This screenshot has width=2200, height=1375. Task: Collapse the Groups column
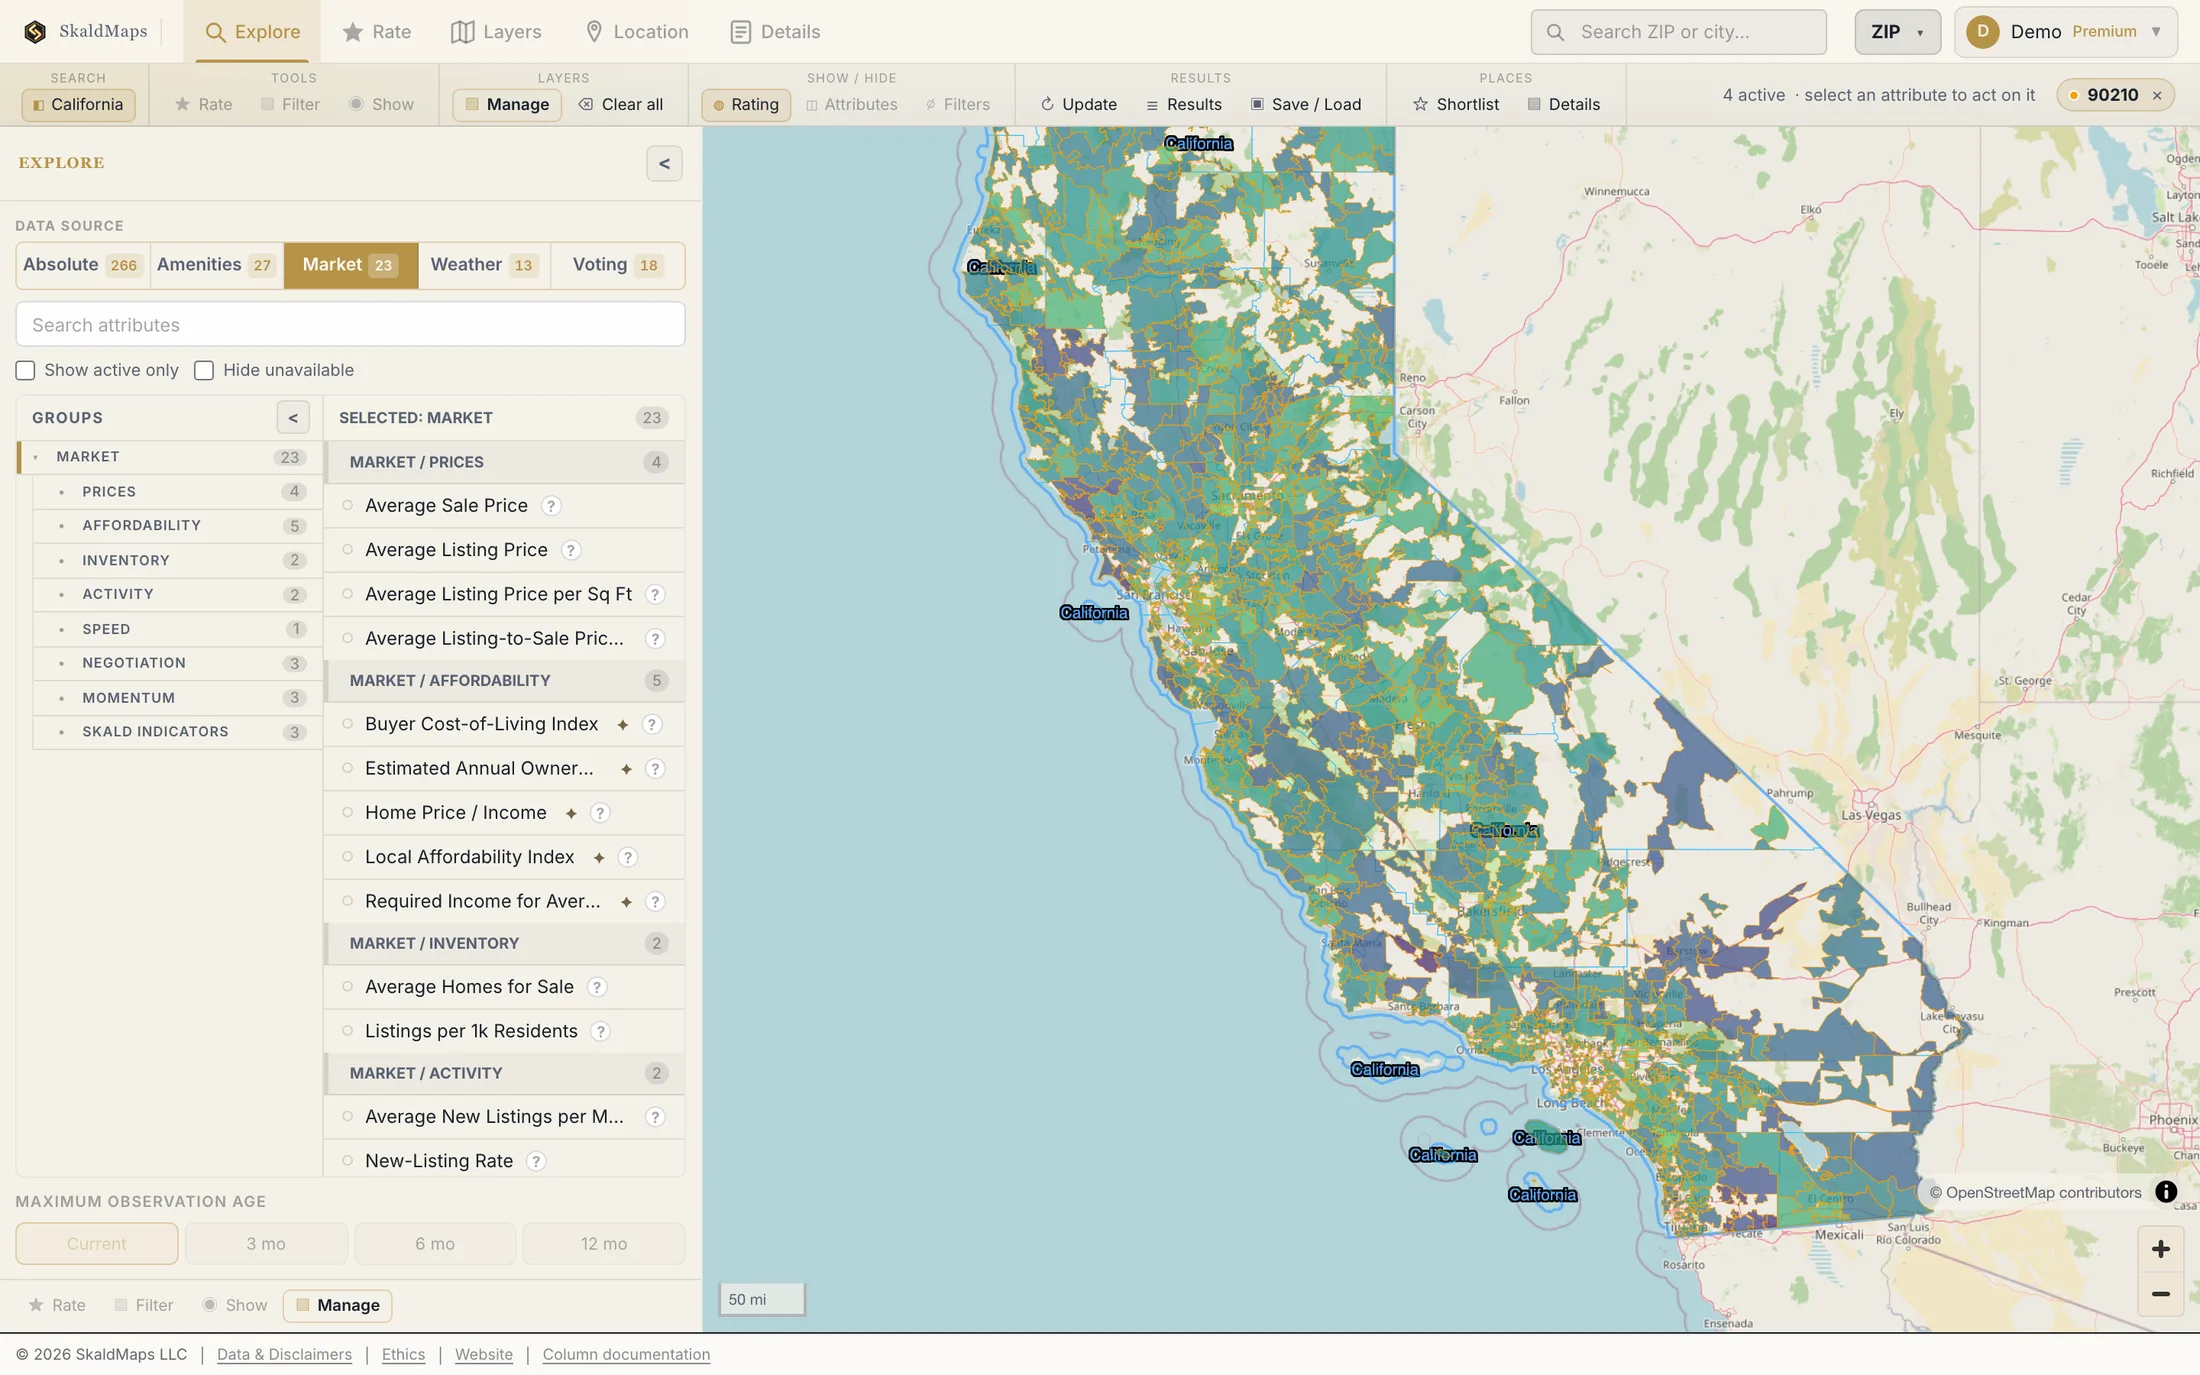tap(293, 418)
